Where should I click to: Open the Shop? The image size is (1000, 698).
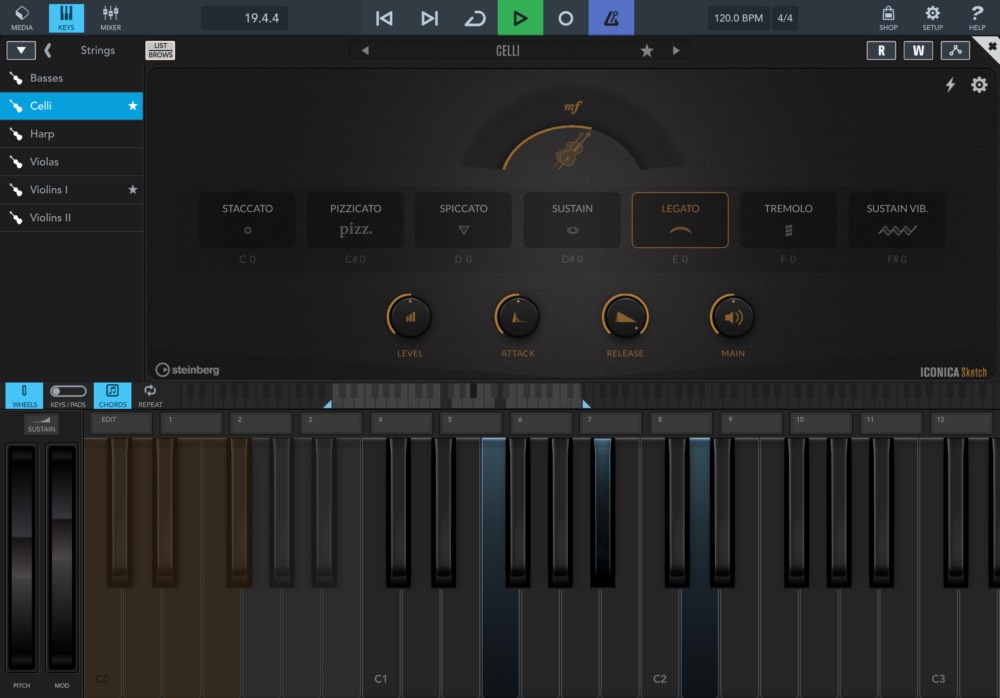click(x=888, y=17)
